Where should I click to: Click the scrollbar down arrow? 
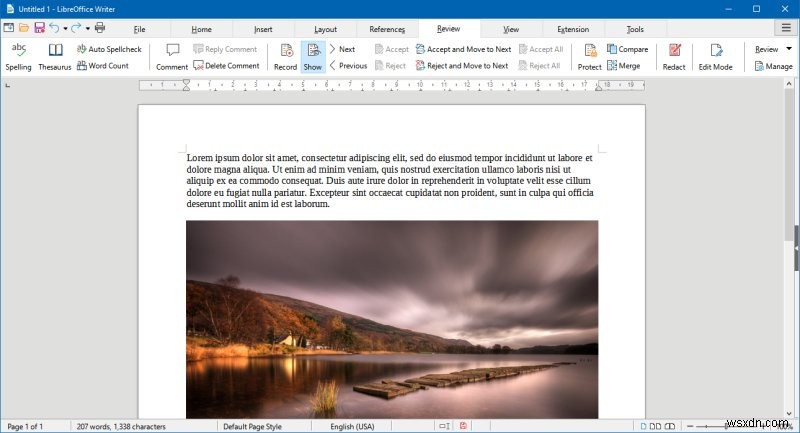coord(789,414)
